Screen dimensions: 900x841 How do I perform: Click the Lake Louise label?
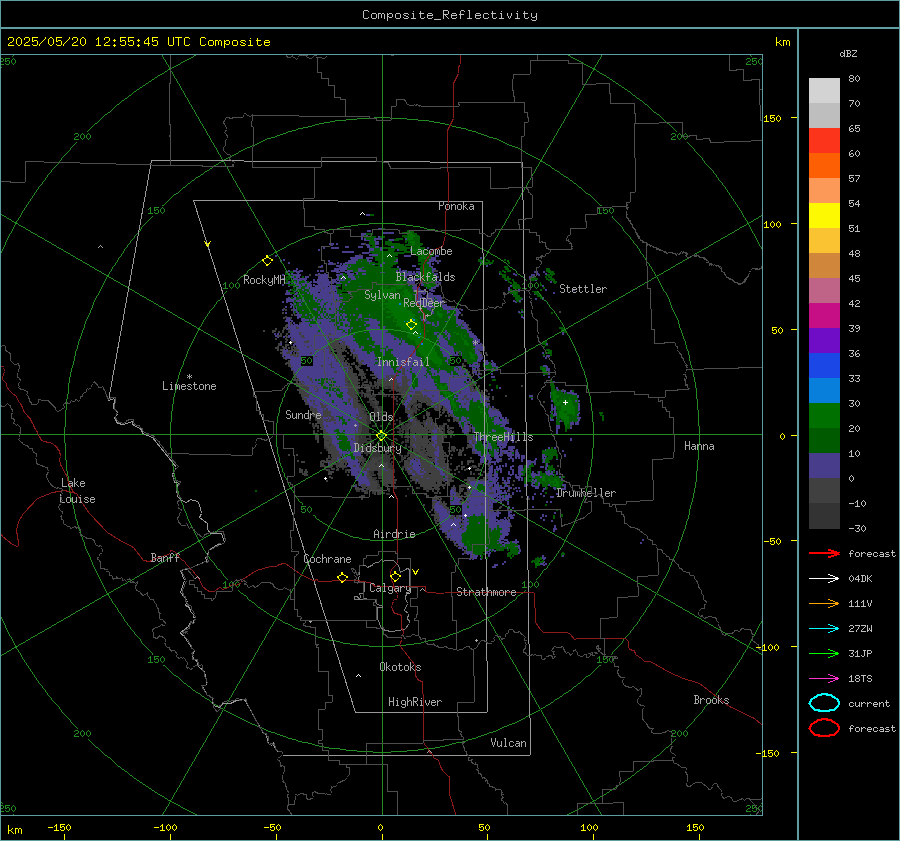click(77, 491)
